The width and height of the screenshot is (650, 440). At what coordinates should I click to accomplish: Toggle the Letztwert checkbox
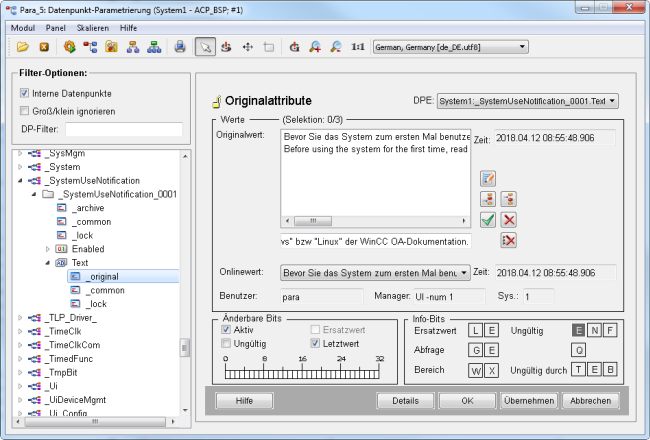coord(315,343)
